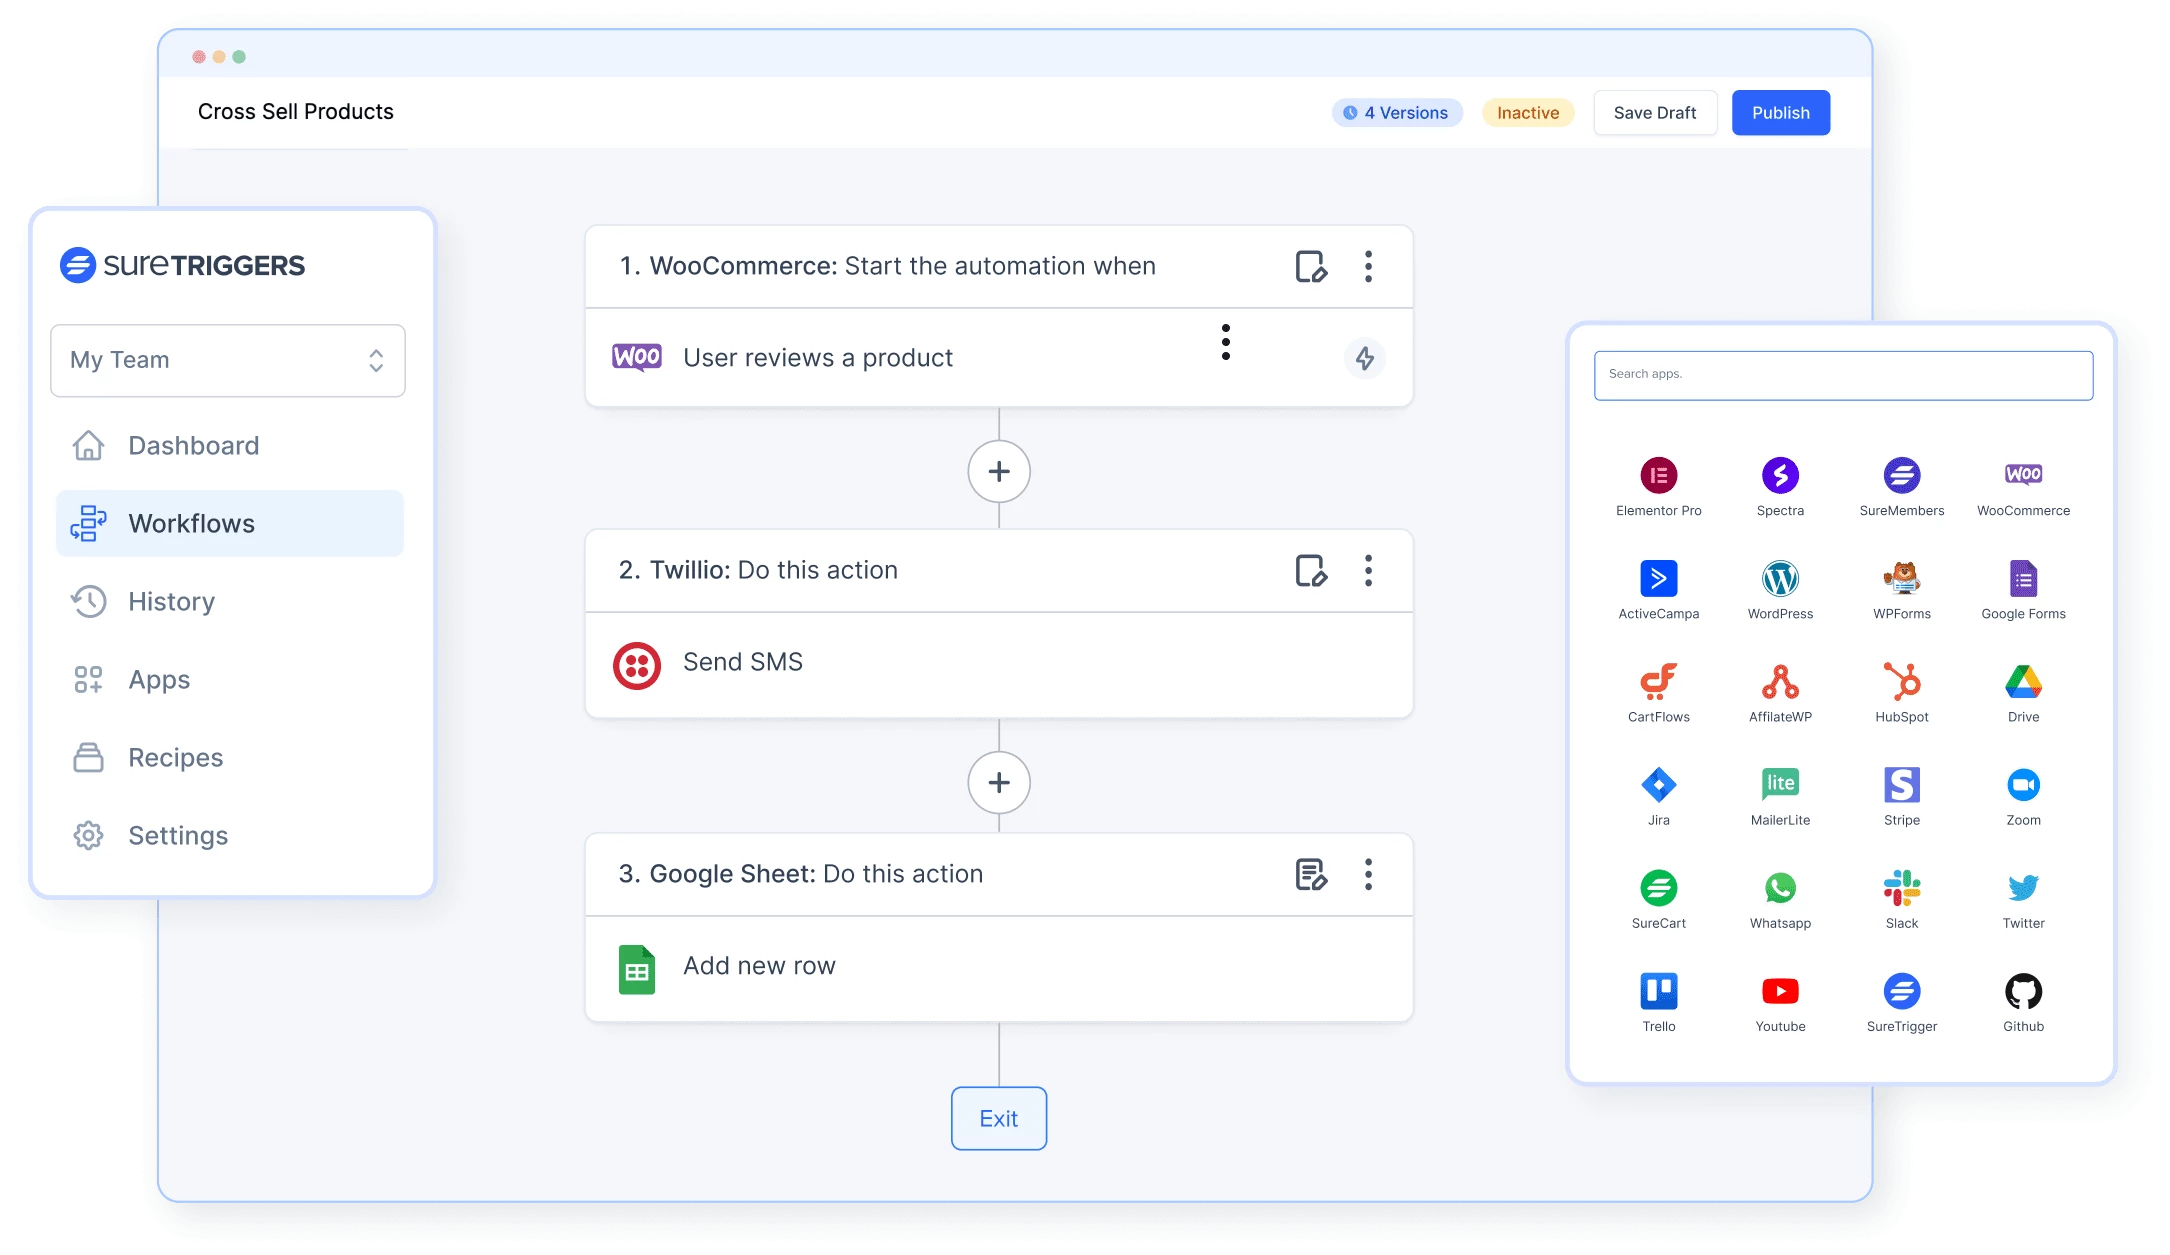Viewport: 2170px width, 1255px height.
Task: Open three-dot menu on Twillio step
Action: tap(1368, 570)
